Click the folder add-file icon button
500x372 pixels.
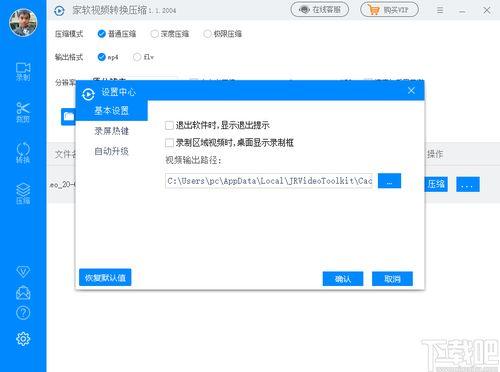tap(69, 116)
